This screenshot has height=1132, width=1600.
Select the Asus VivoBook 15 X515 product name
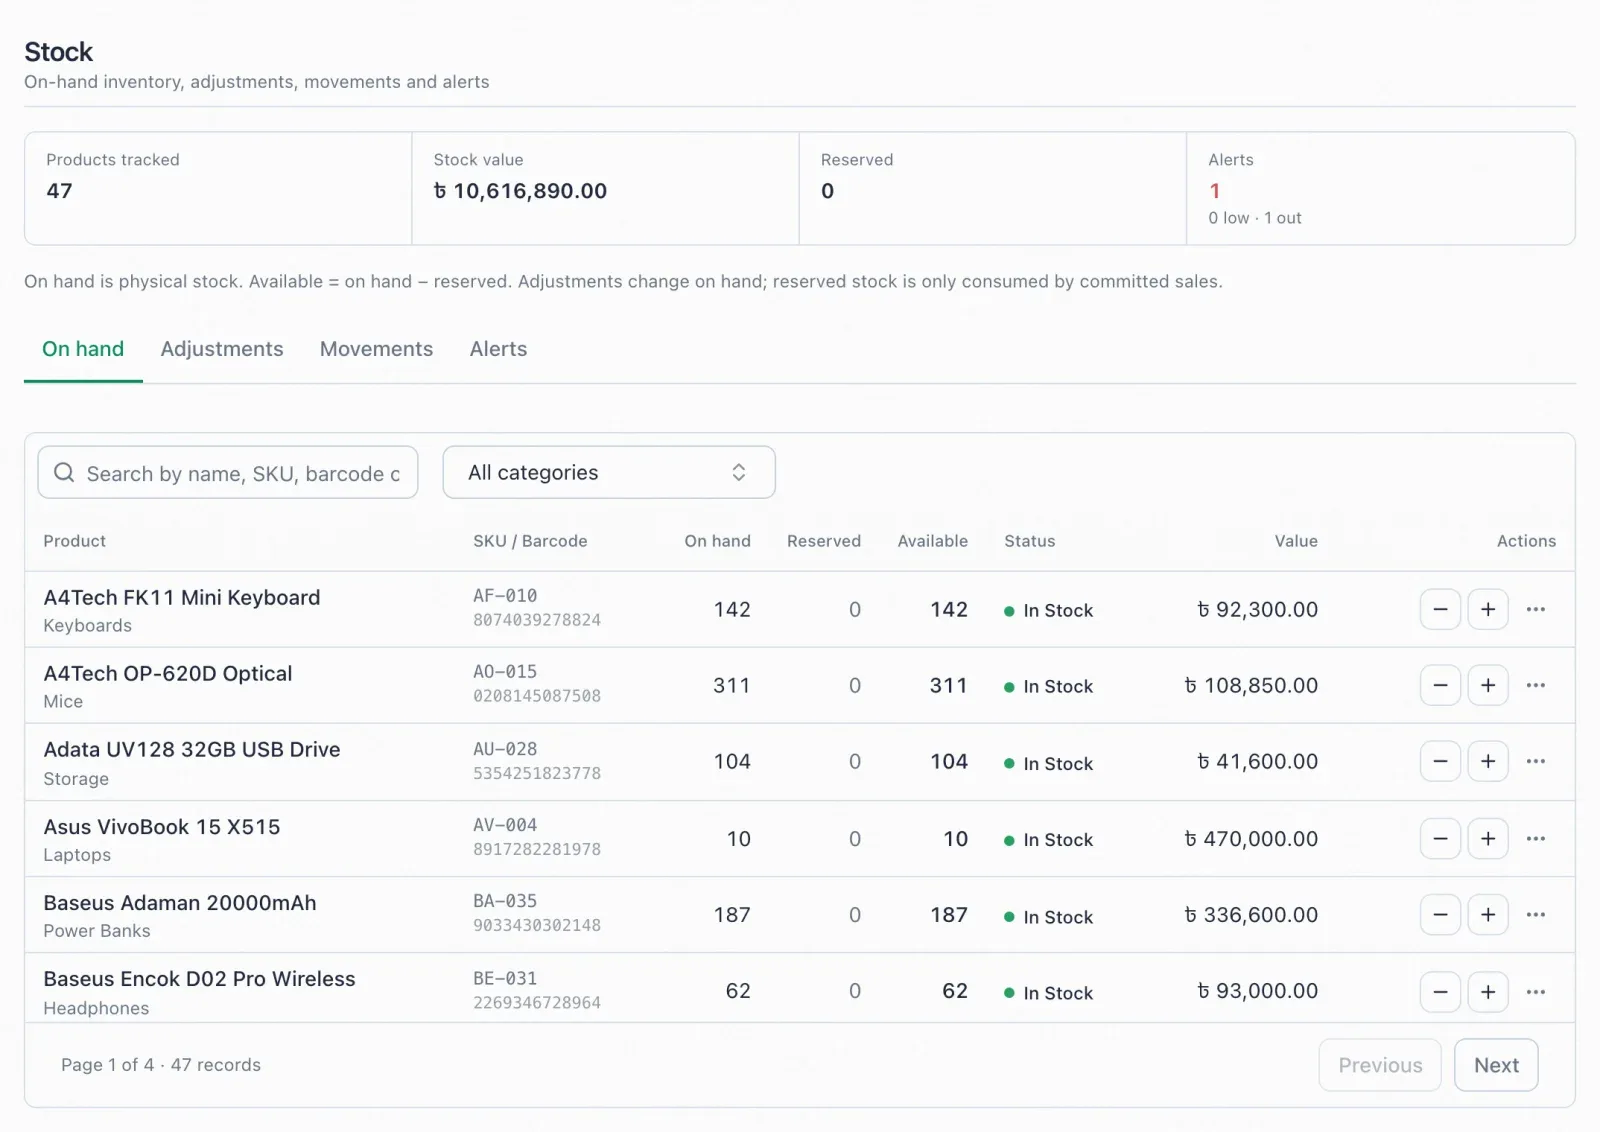coord(162,827)
